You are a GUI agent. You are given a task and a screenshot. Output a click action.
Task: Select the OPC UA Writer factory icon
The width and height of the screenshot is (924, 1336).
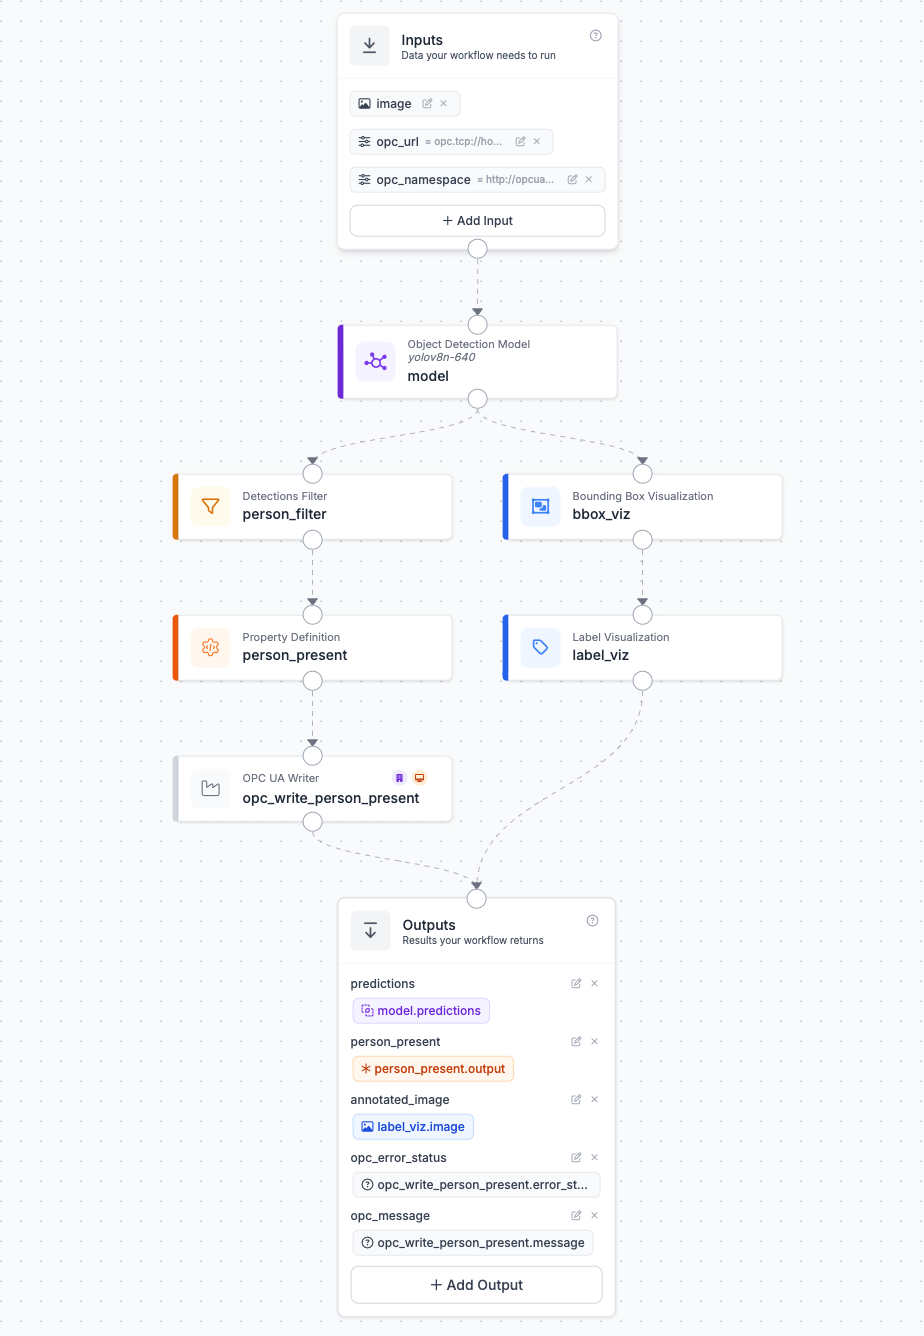pos(210,789)
